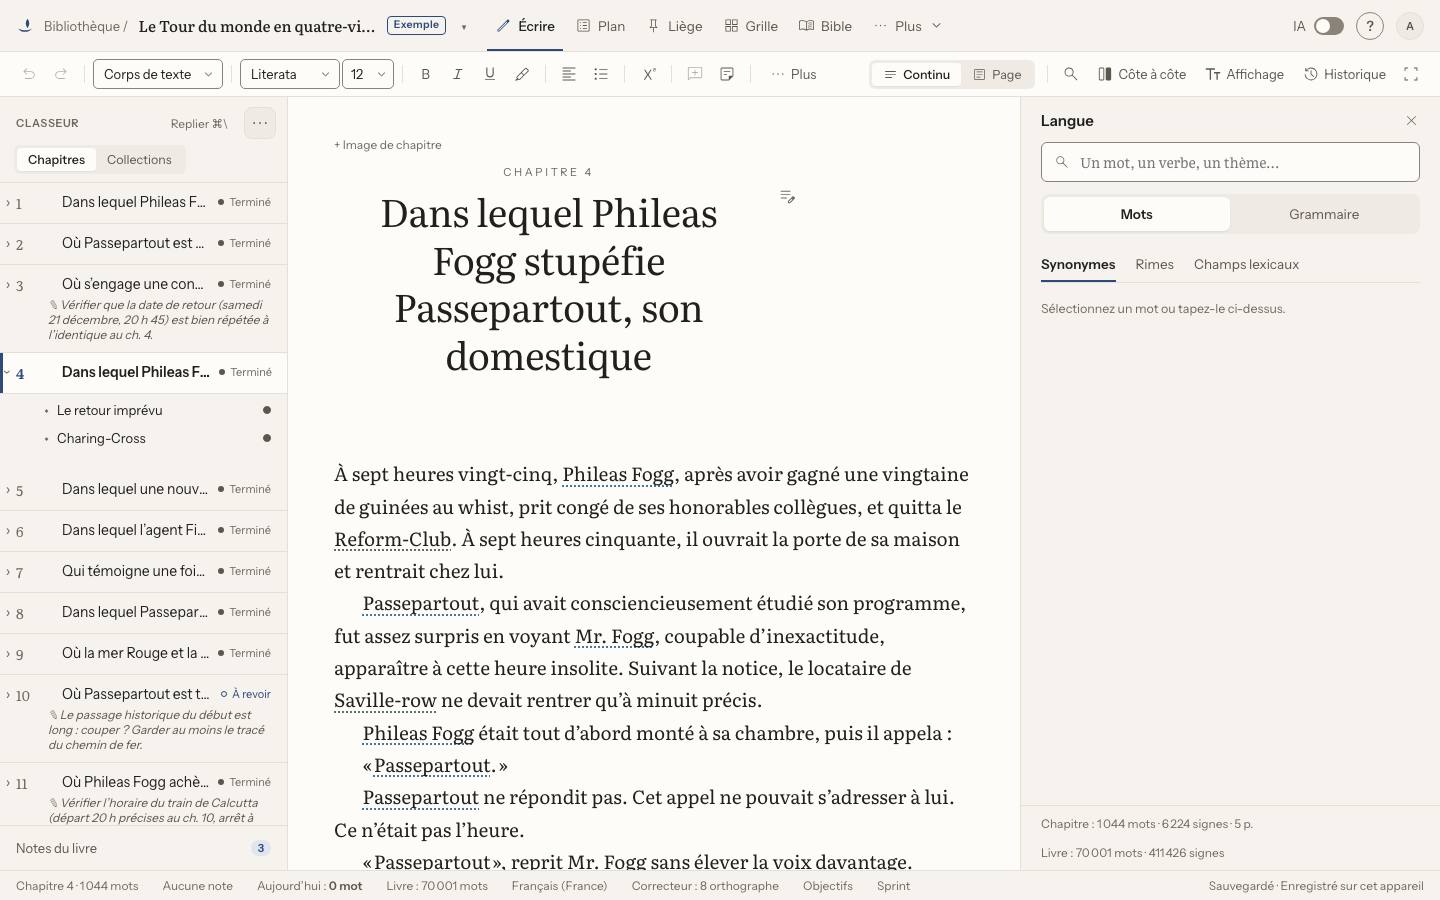Screen dimensions: 1440x900
Task: Open the Plan tab
Action: pyautogui.click(x=601, y=26)
